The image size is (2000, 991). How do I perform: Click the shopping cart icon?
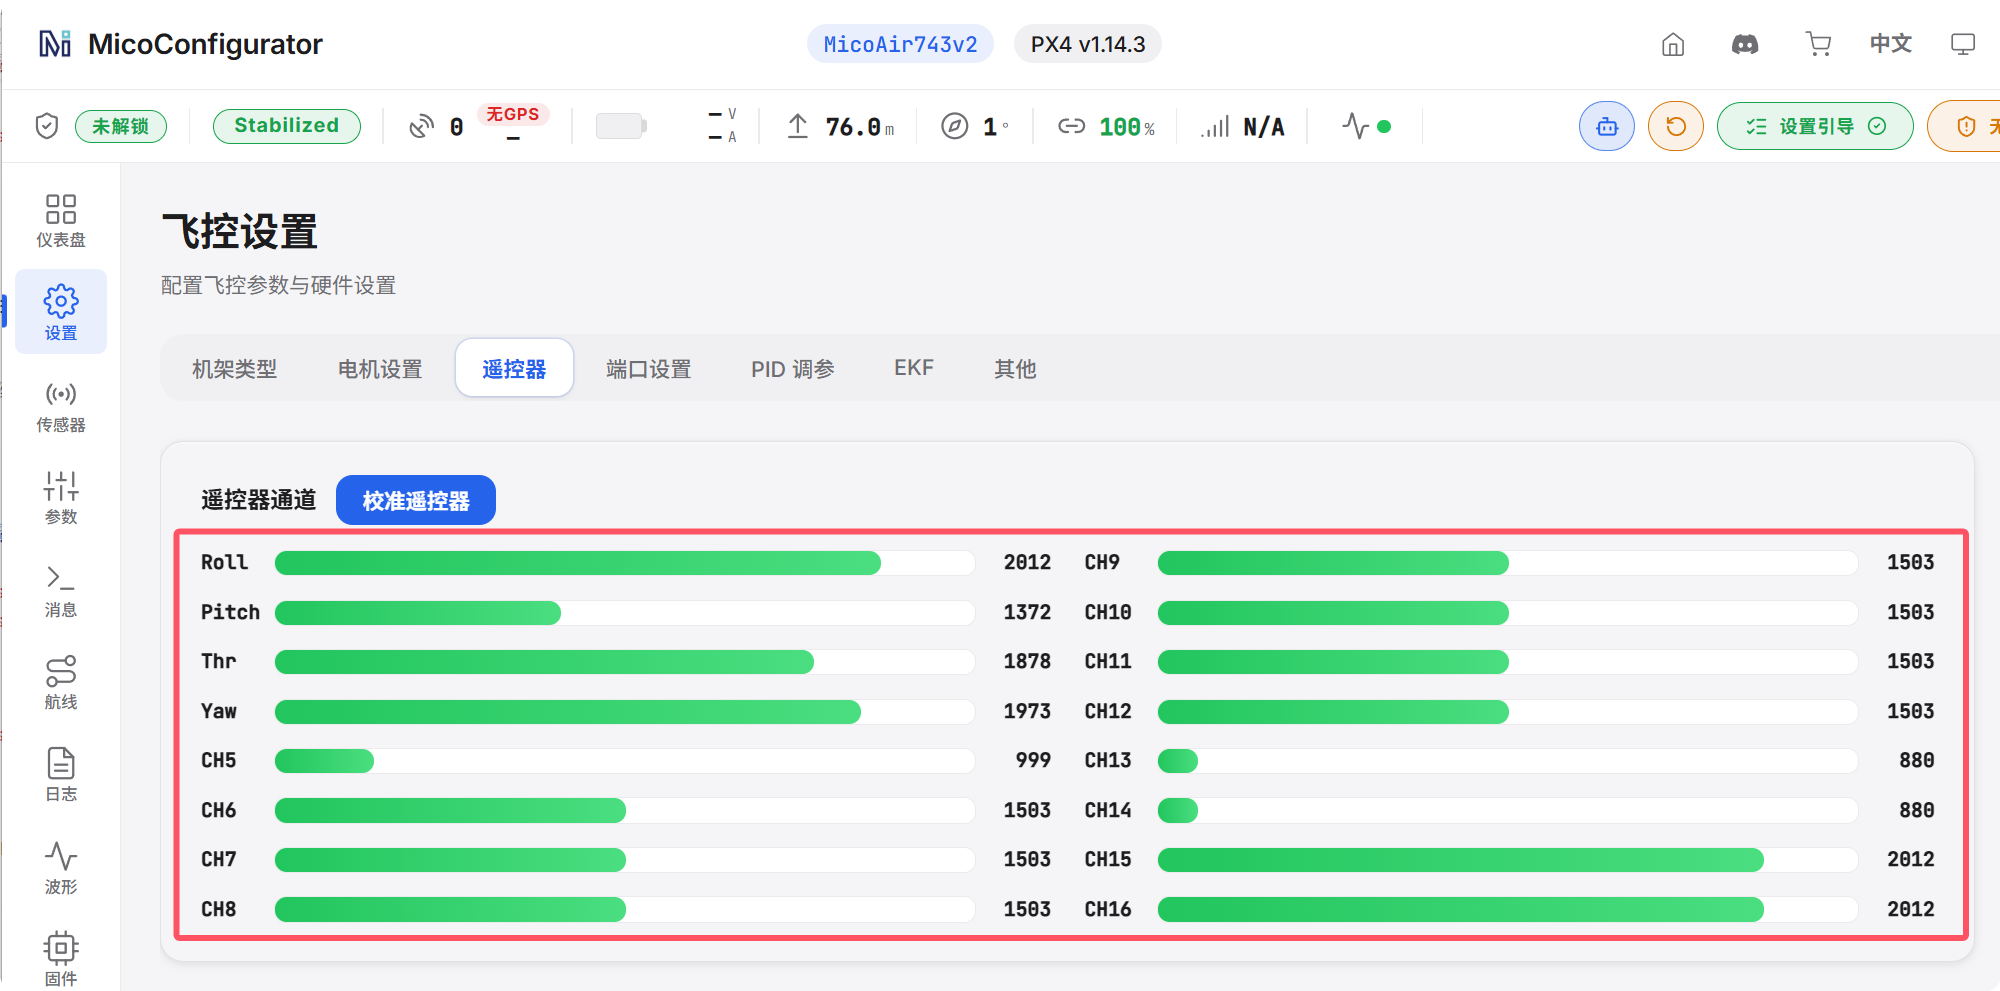point(1818,44)
